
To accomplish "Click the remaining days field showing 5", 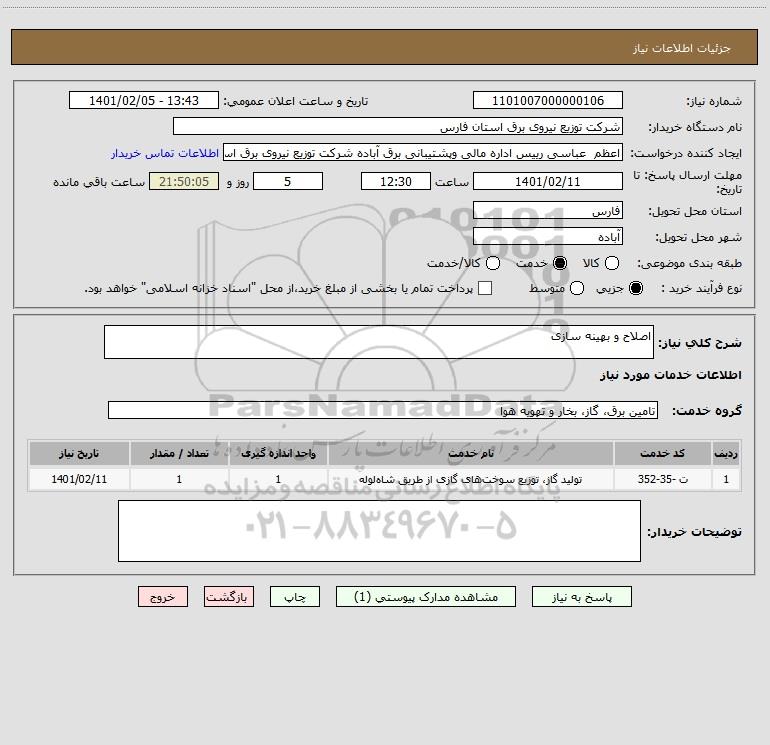I will pos(288,181).
